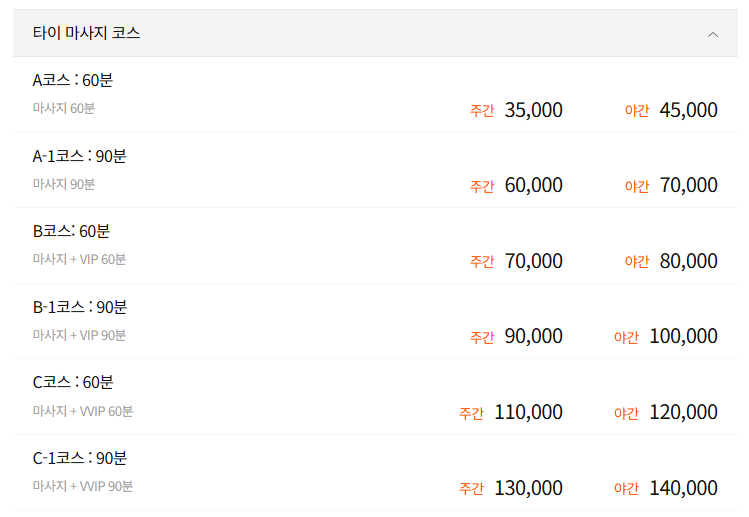The height and width of the screenshot is (517, 749).
Task: Click the B-1코스 야간 price 100,000
Action: tap(683, 336)
